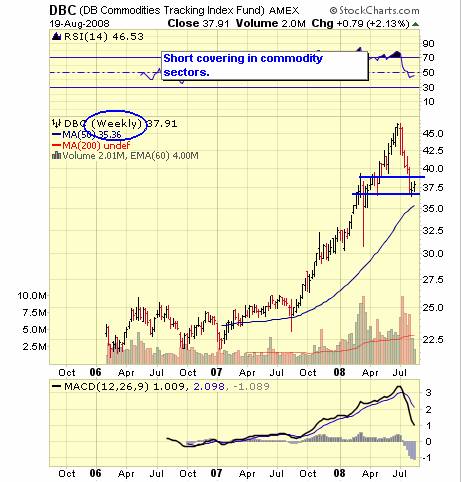
Task: Click the 30.0 price axis label
Action: point(433,254)
